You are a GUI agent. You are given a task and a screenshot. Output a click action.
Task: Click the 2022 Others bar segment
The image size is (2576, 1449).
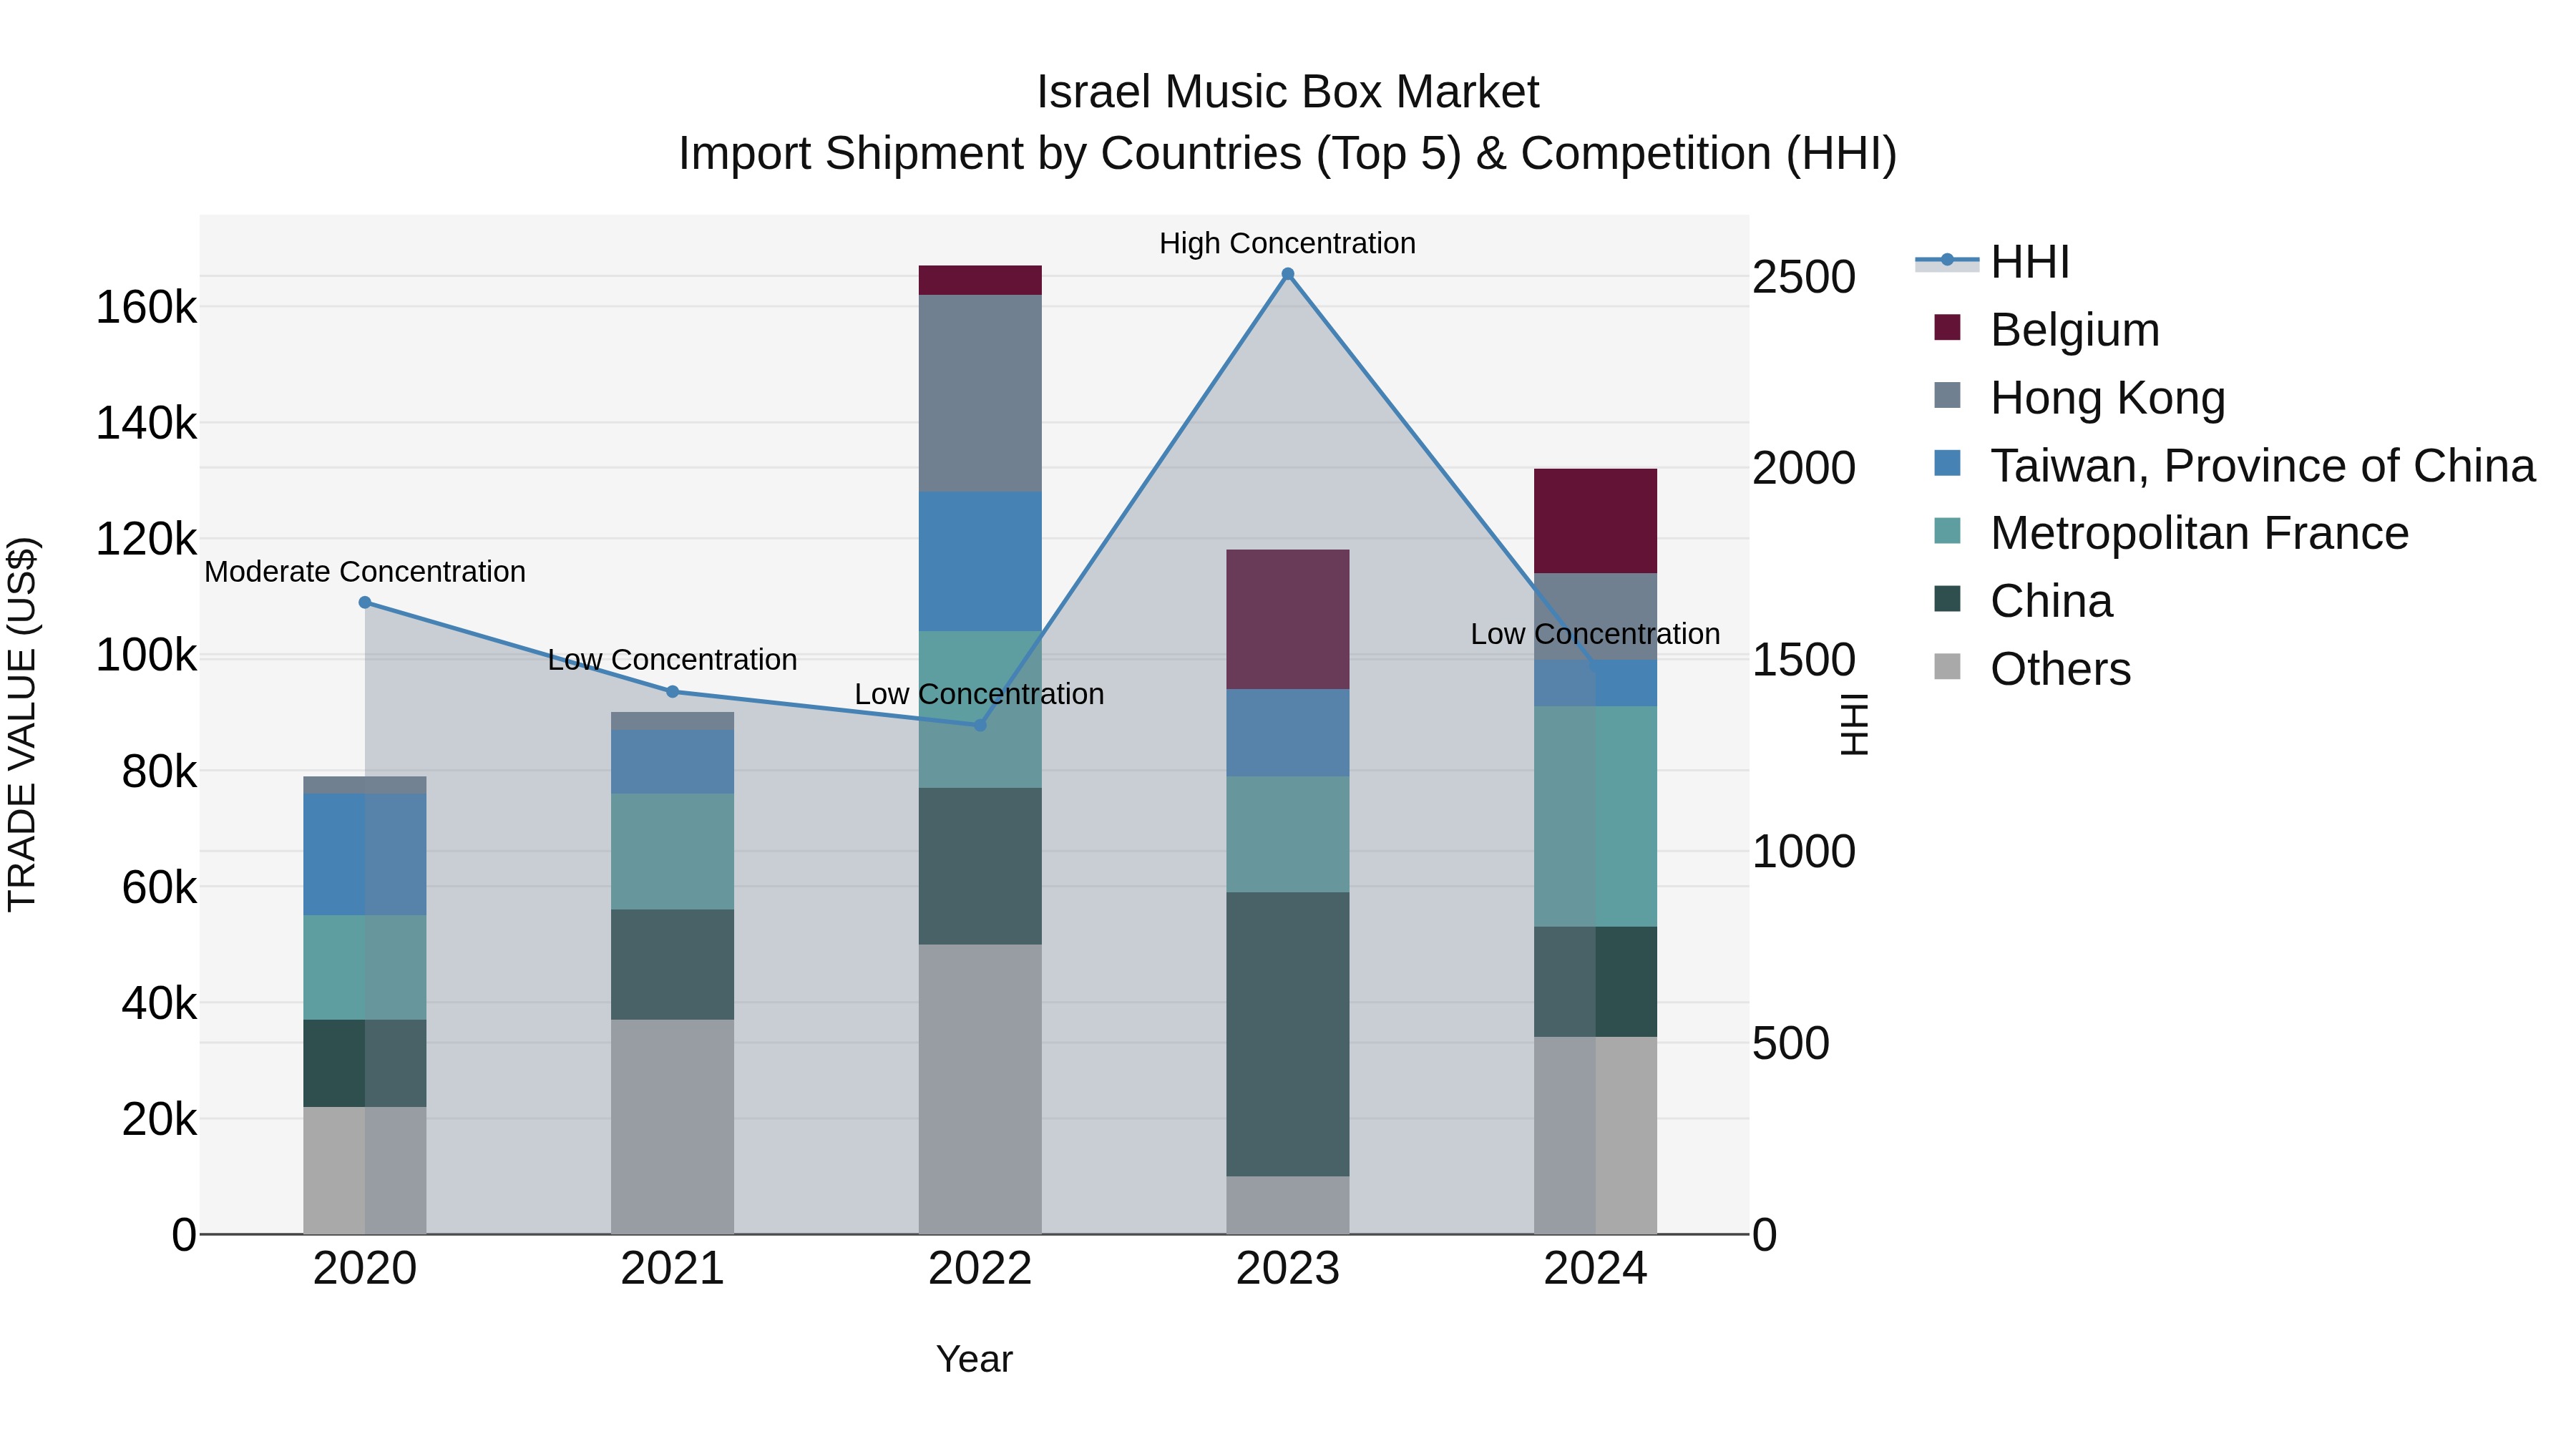tap(980, 1089)
